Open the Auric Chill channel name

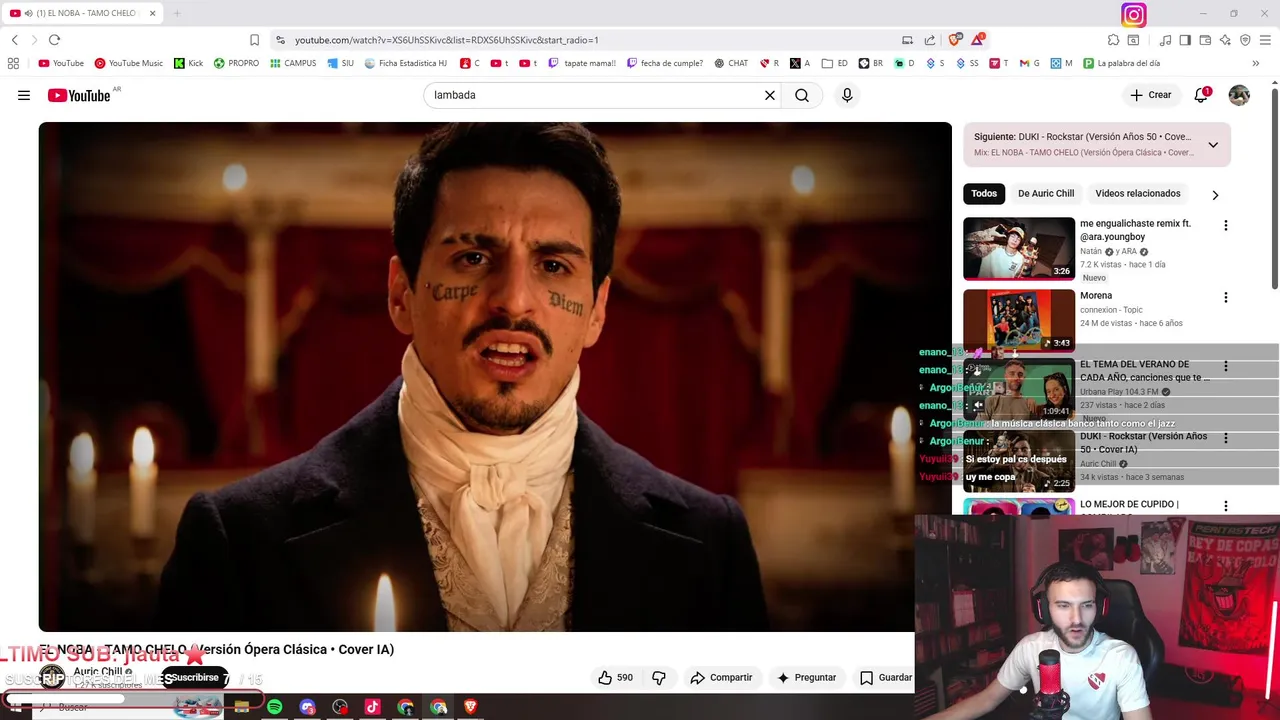point(98,672)
